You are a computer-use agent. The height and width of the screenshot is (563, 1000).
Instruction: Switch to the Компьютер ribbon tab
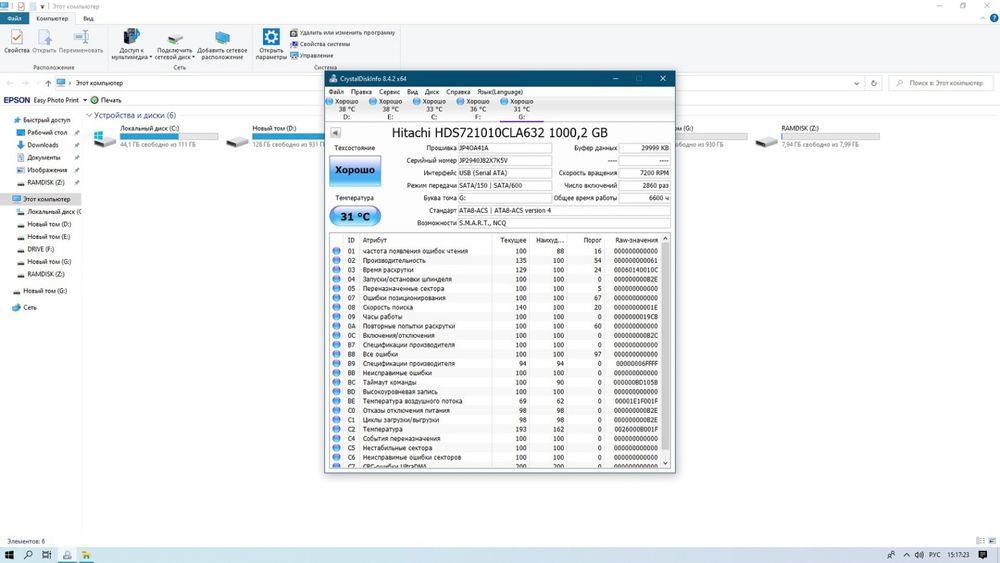point(52,18)
